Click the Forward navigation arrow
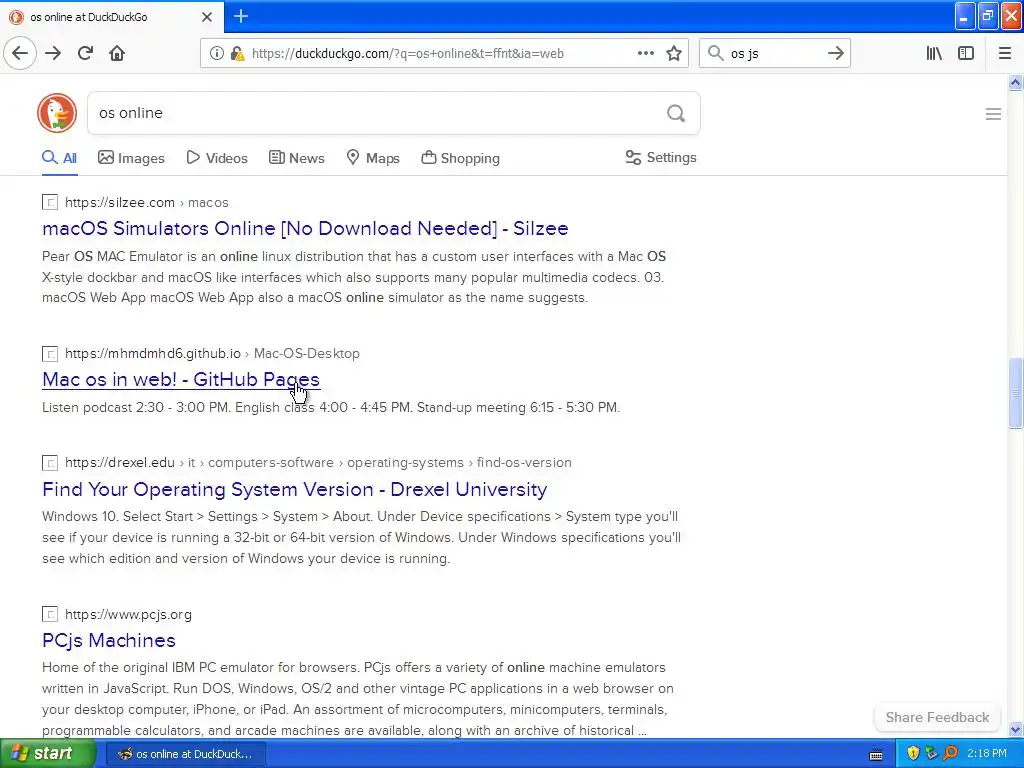The width and height of the screenshot is (1024, 768). (53, 53)
